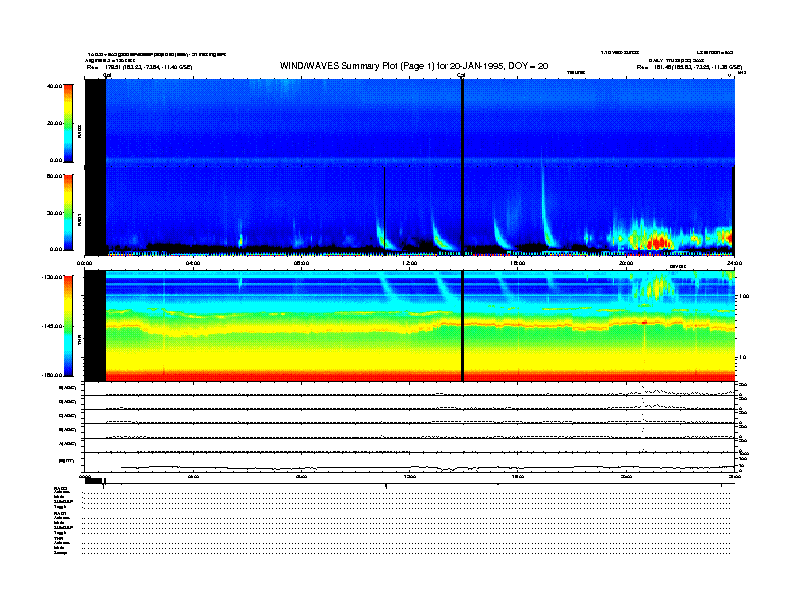The width and height of the screenshot is (792, 612).
Task: Click the red band at bottom of TNR spectrogram
Action: pos(419,376)
